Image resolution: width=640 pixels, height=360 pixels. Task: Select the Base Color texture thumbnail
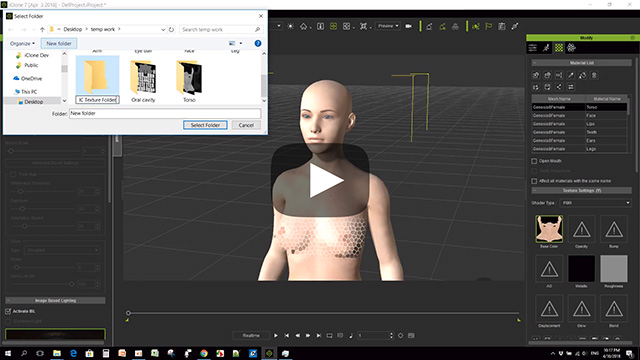(x=549, y=229)
